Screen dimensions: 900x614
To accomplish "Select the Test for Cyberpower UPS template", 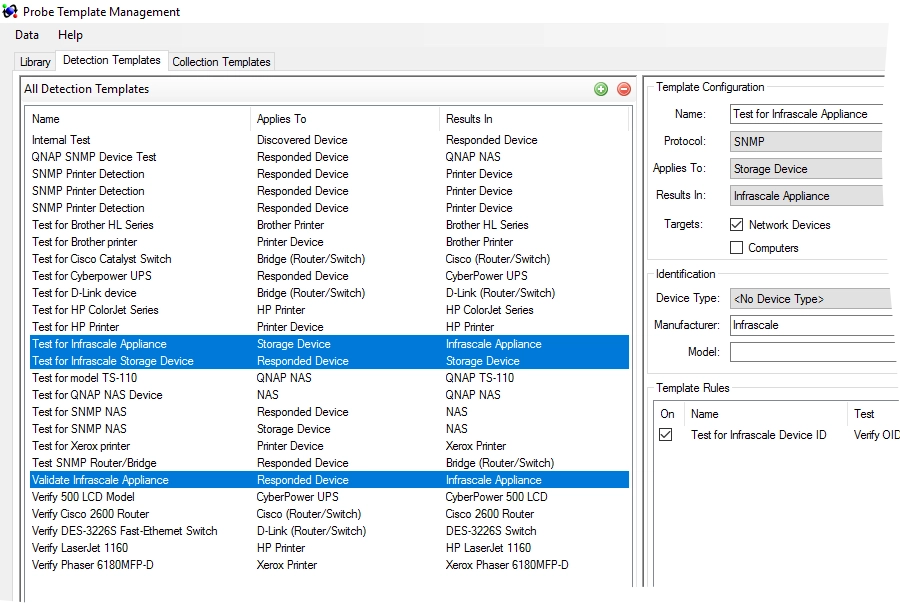I will [x=329, y=276].
